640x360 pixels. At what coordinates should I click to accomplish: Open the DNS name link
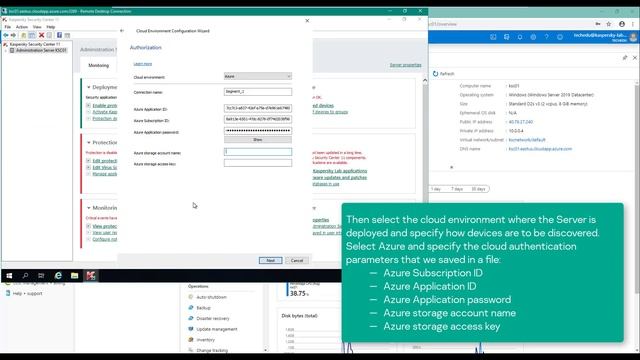pos(540,149)
